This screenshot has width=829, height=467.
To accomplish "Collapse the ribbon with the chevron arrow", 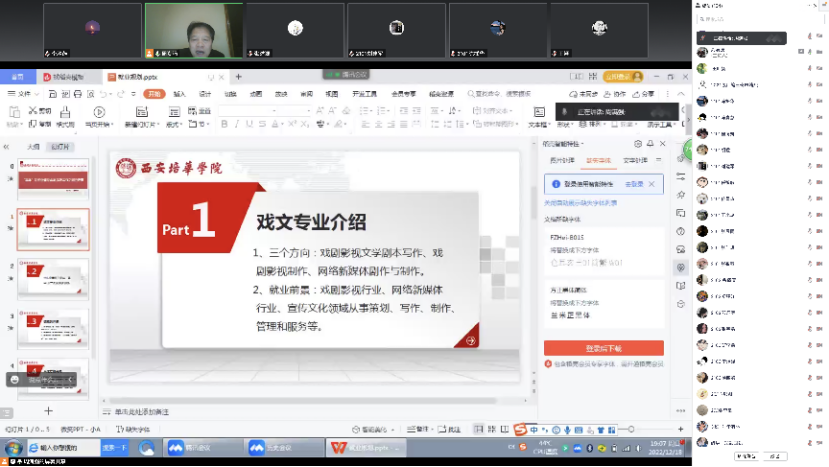I will click(x=682, y=94).
